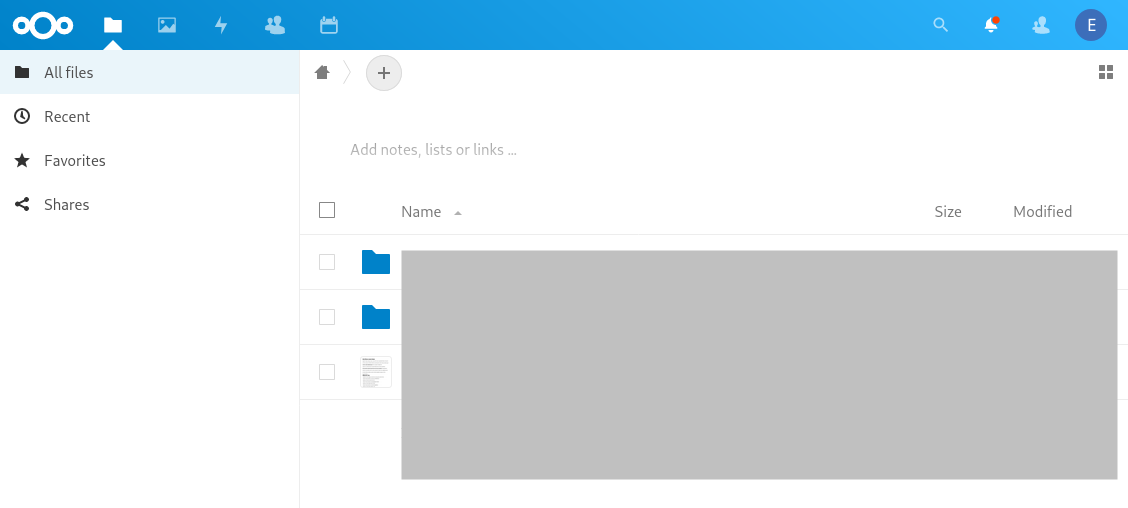Tick the first folder row checkbox
This screenshot has width=1128, height=508.
pos(327,262)
